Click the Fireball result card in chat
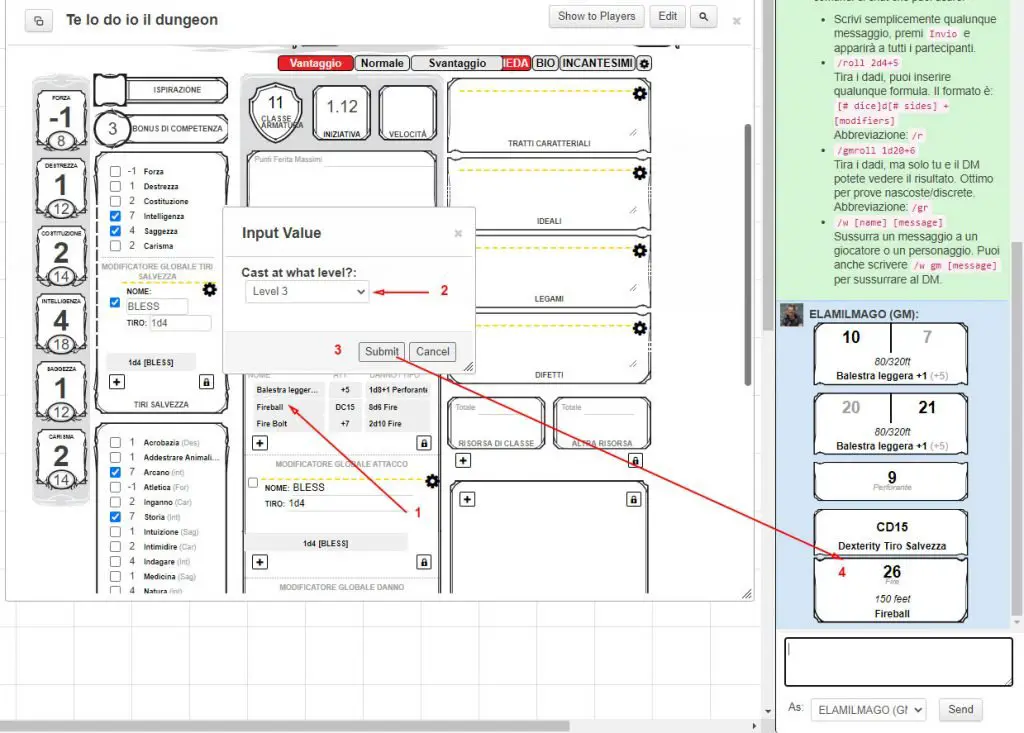The image size is (1024, 733). [x=891, y=591]
